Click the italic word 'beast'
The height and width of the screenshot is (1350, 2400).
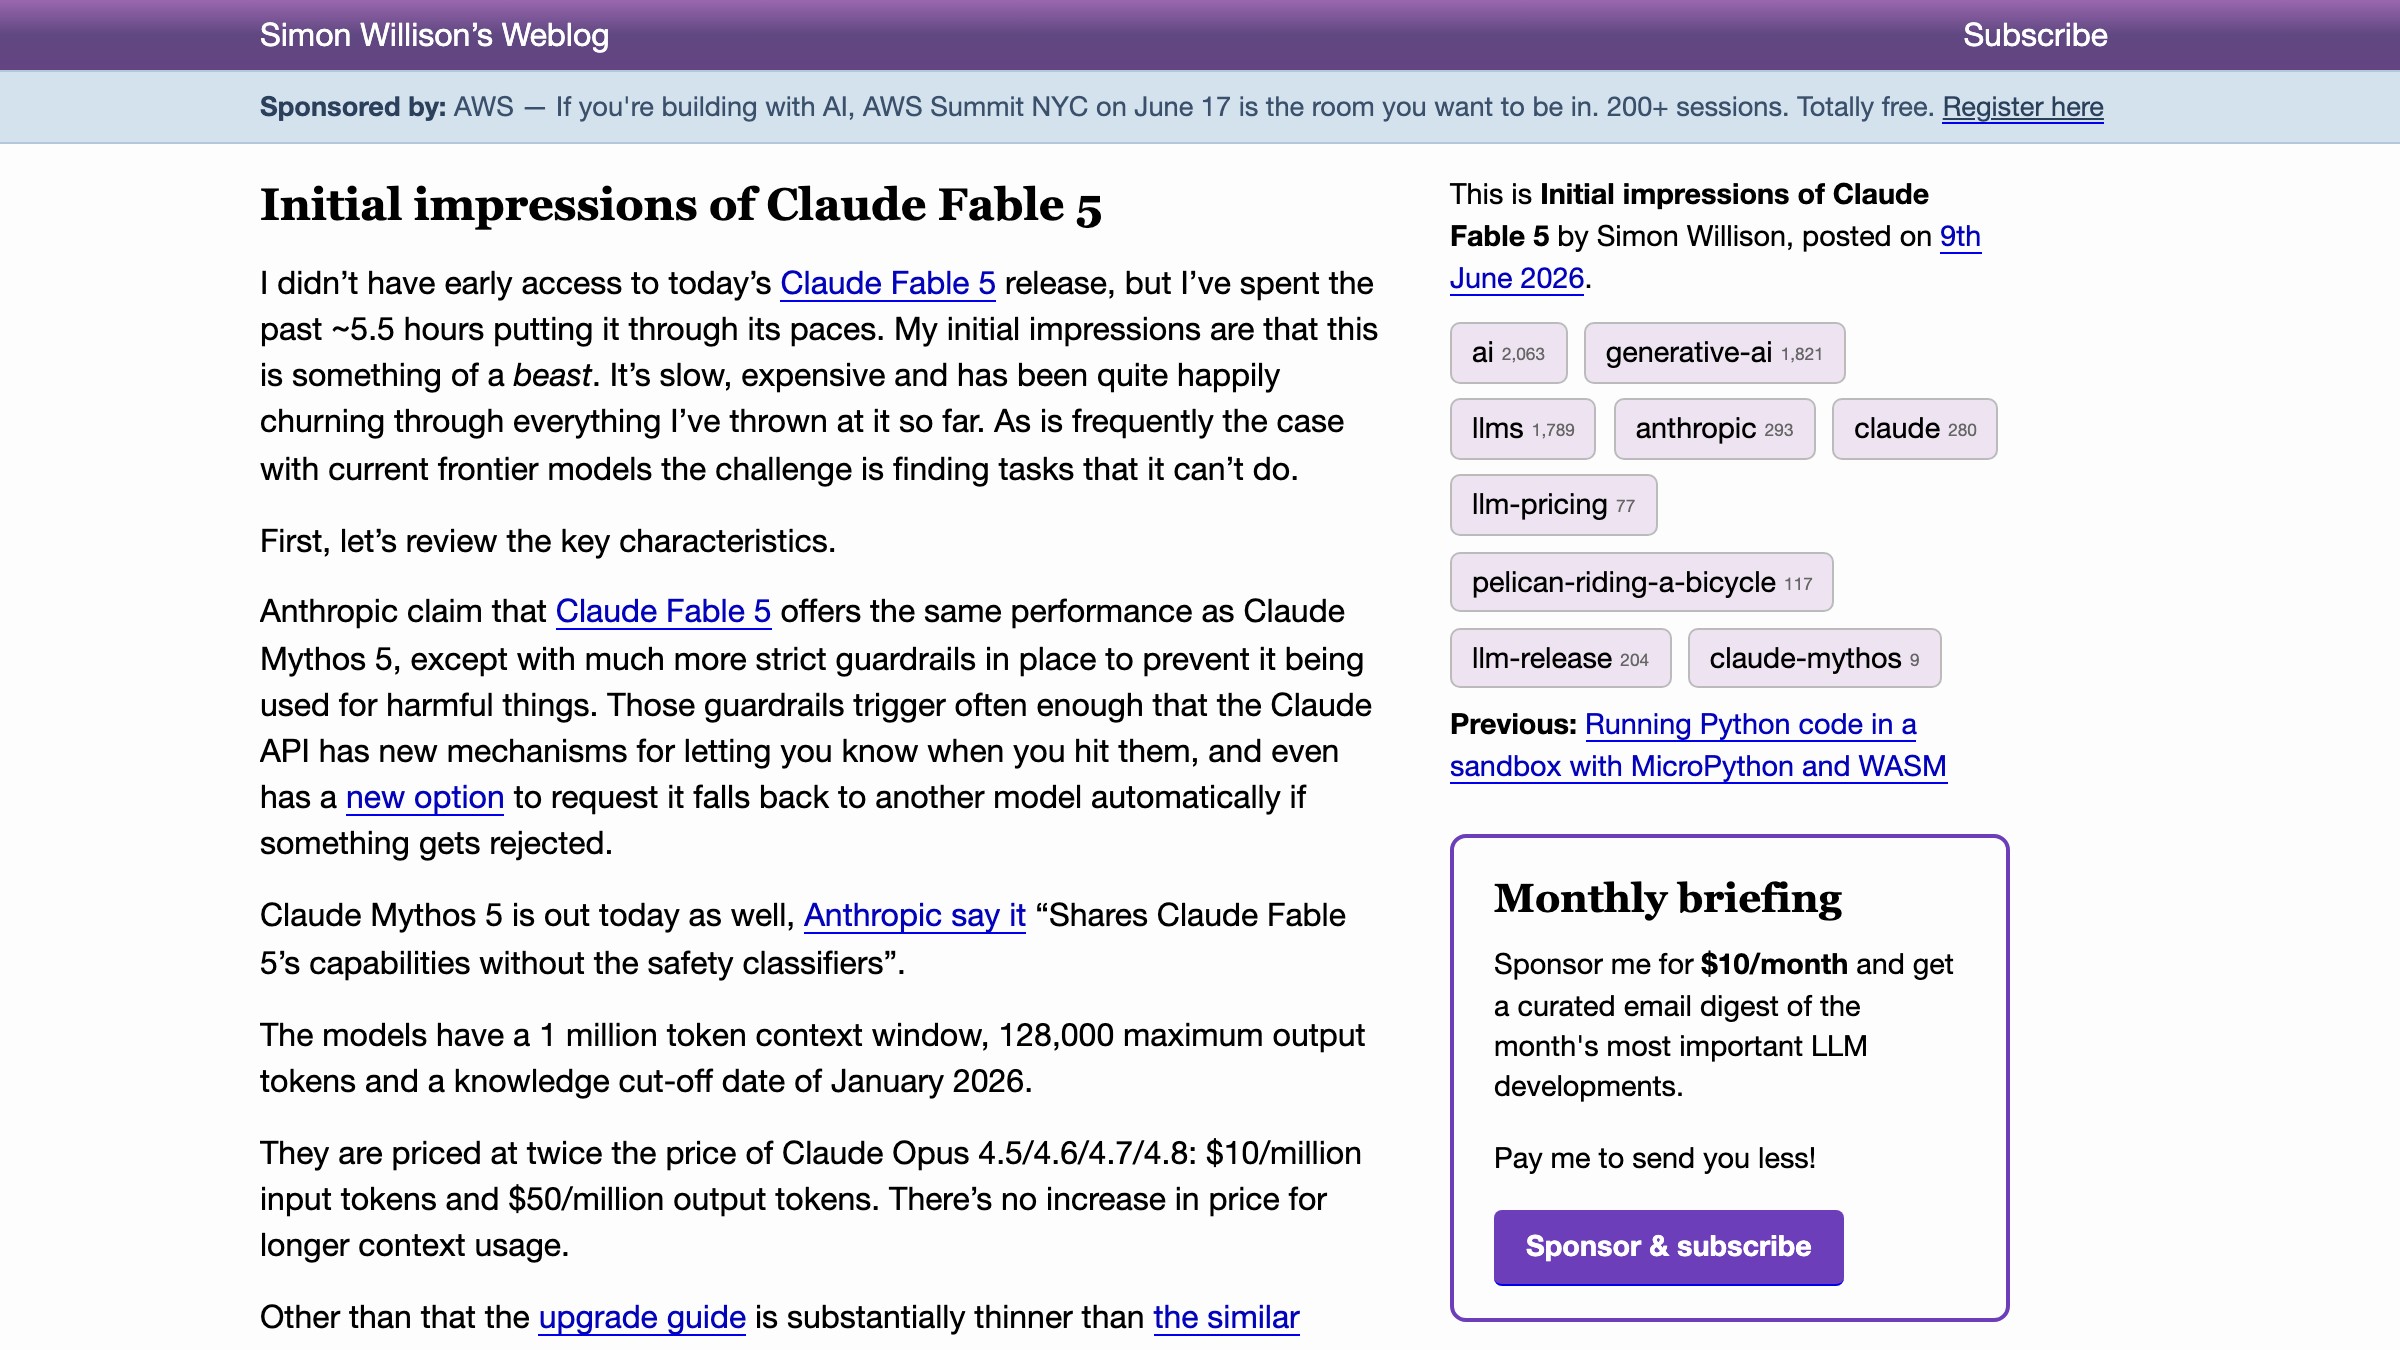click(552, 375)
